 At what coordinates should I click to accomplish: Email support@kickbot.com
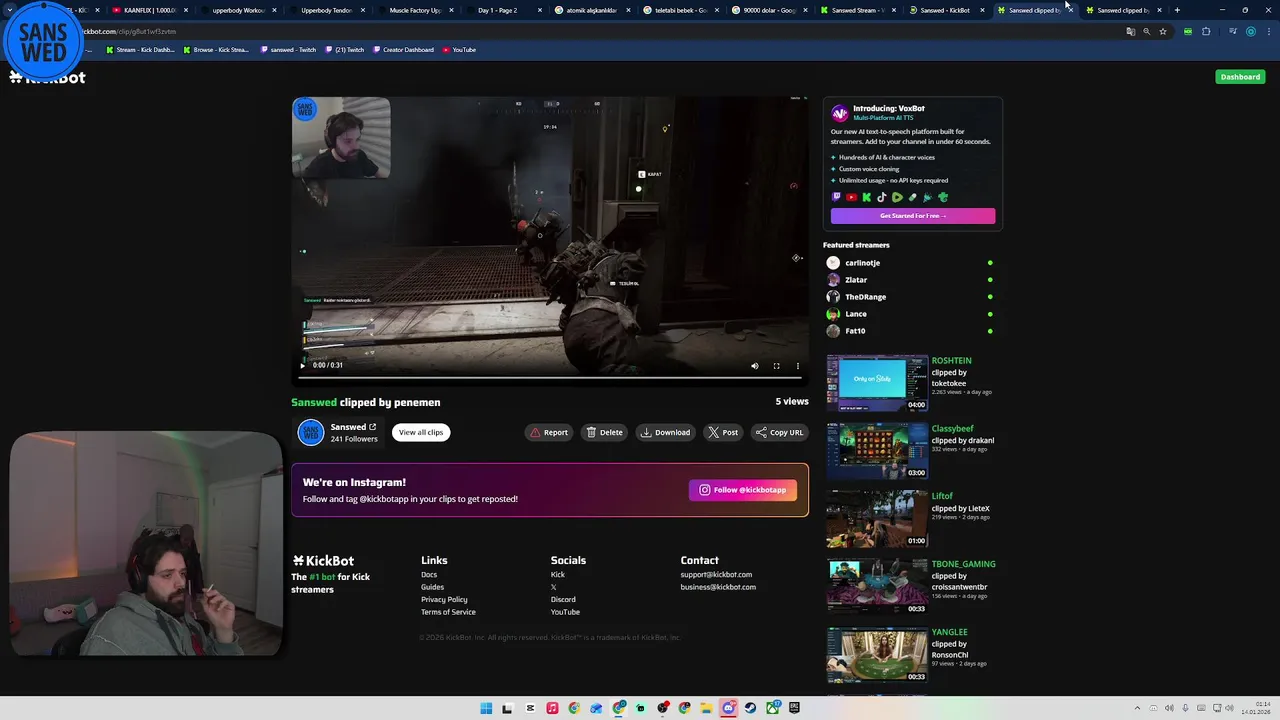click(x=716, y=575)
